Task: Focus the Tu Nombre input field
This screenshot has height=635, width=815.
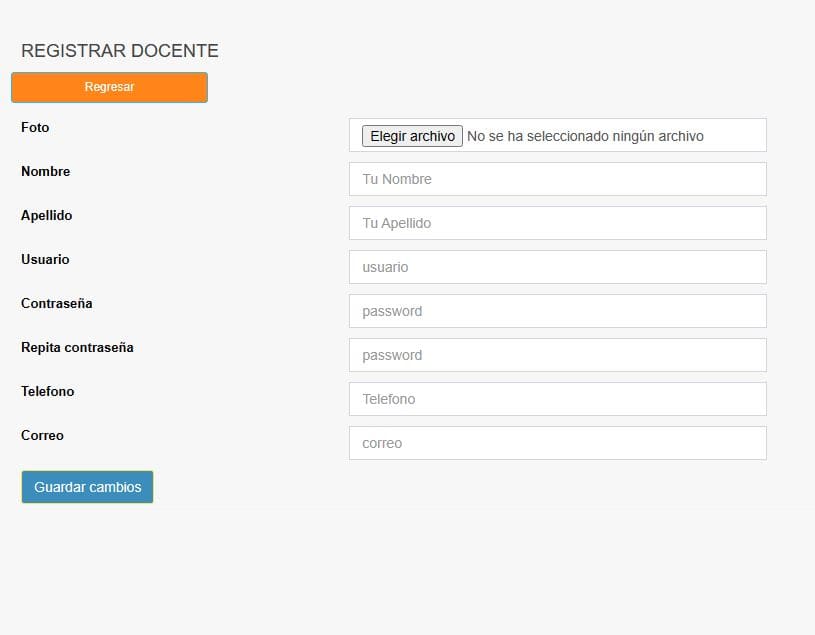Action: [557, 179]
